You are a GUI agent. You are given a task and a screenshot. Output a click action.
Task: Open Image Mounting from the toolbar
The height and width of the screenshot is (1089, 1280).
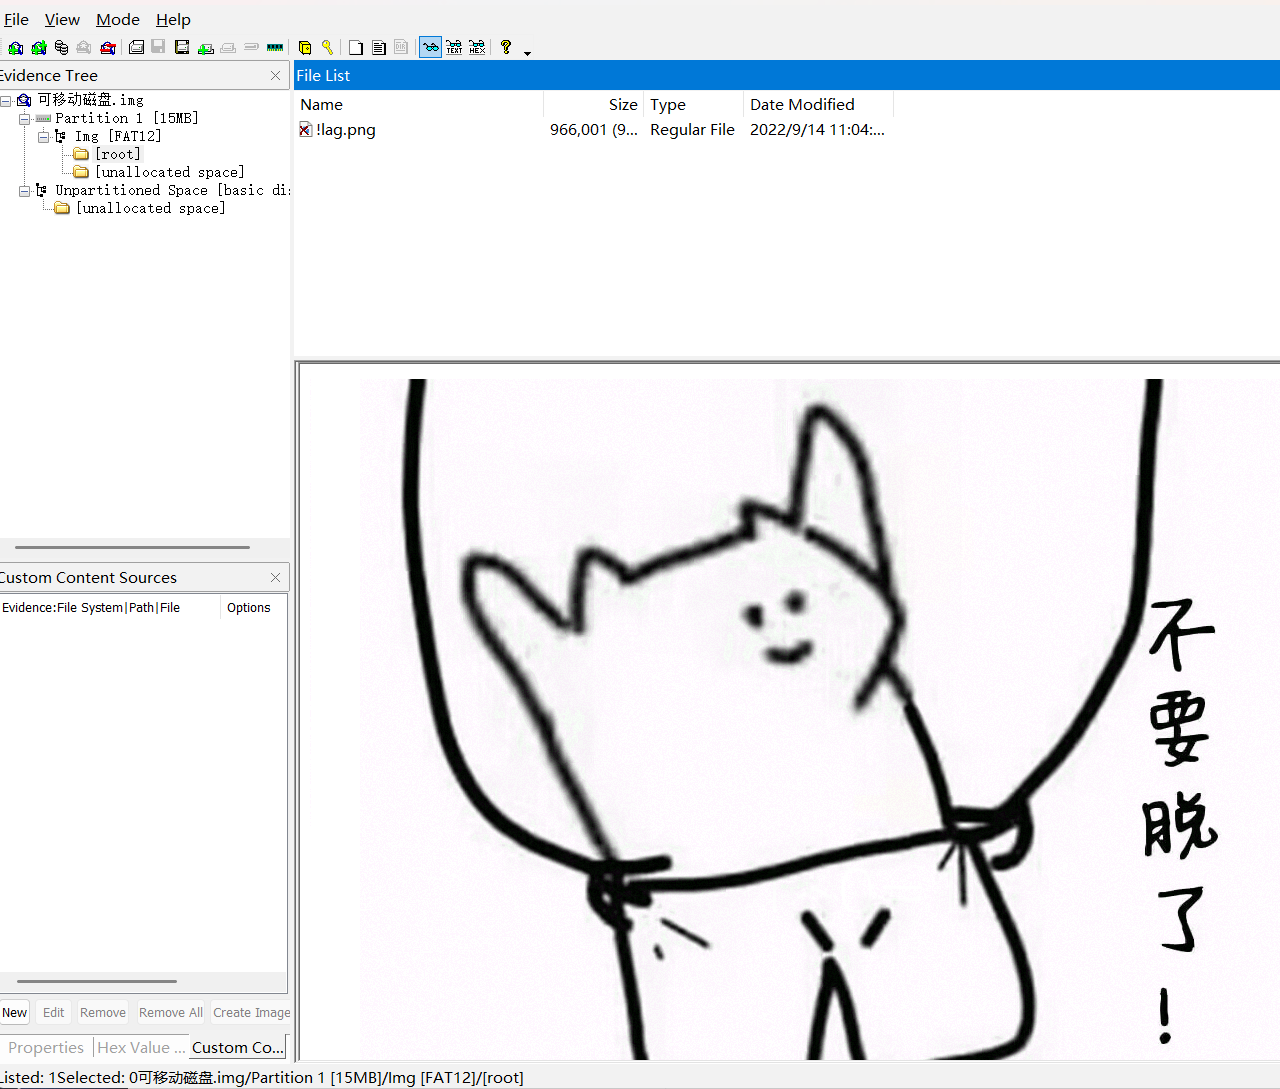tap(62, 48)
